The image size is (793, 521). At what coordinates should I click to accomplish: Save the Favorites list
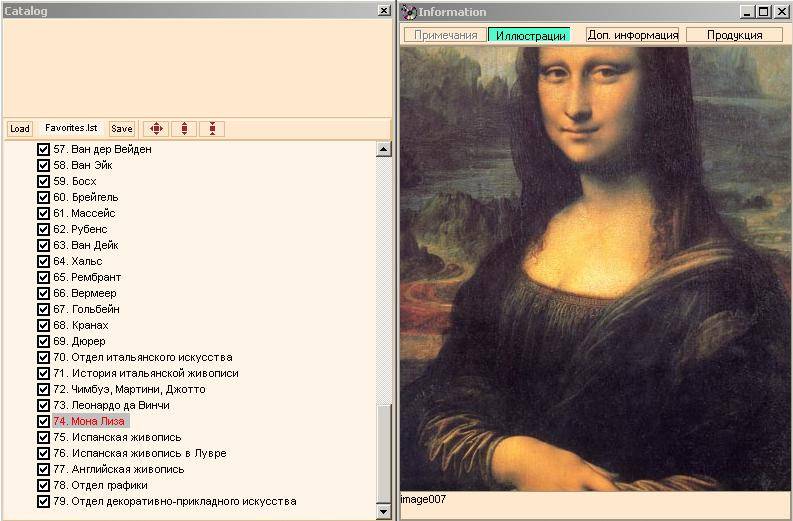click(x=122, y=128)
